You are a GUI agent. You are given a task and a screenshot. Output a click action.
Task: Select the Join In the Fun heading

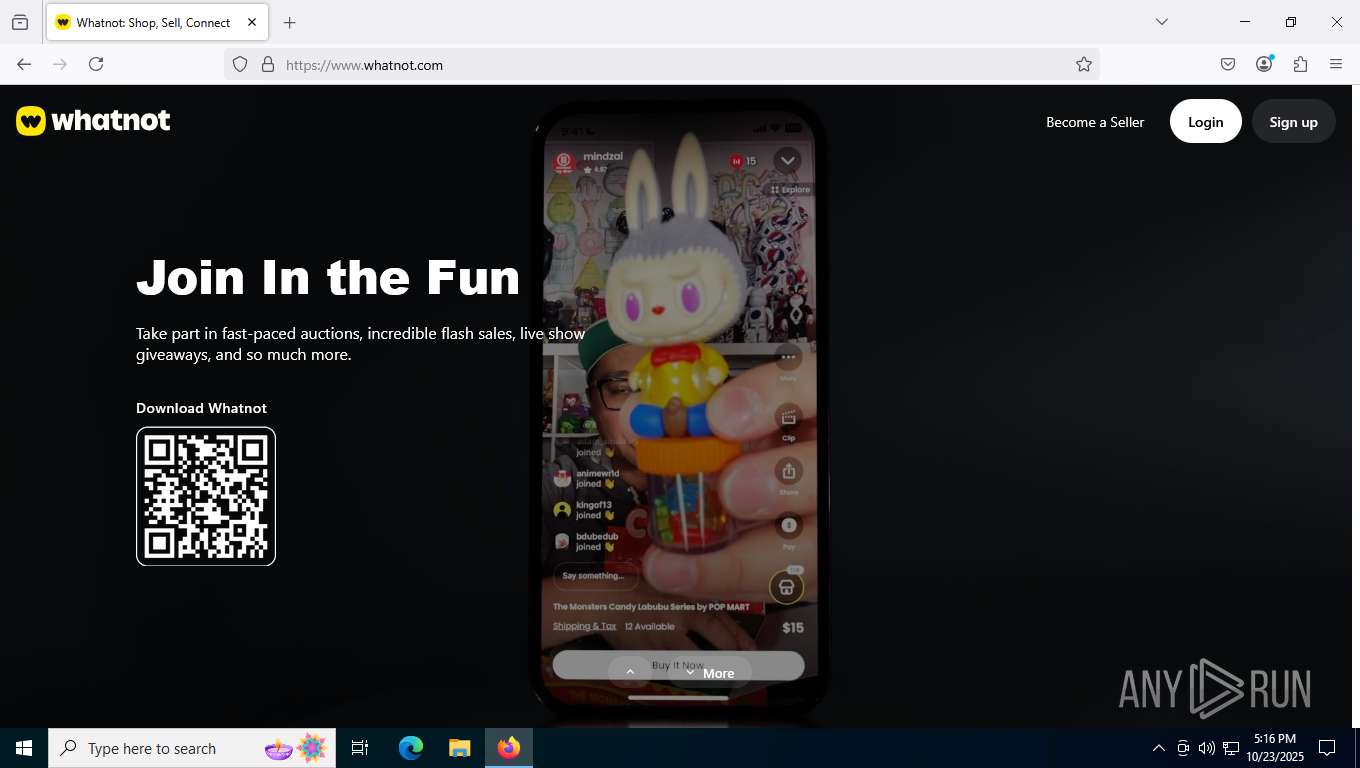pos(328,277)
